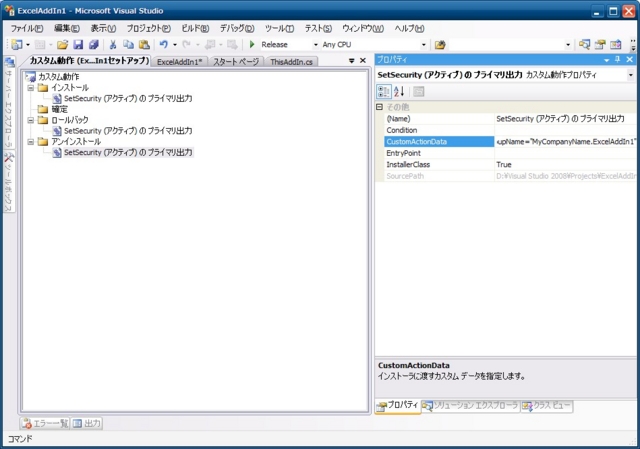Switch to ソリューション エクスプローラ tab
The image size is (640, 449).
point(471,406)
